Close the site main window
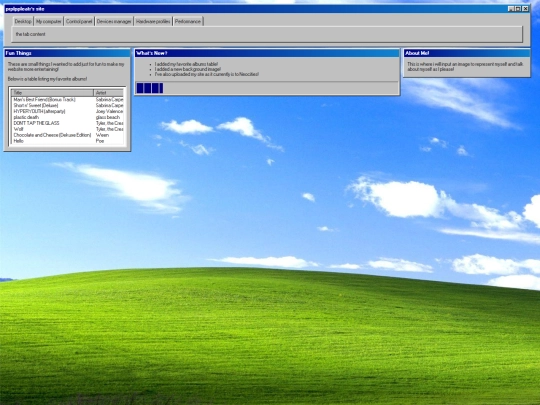Viewport: 540px width, 405px height. click(x=525, y=9)
